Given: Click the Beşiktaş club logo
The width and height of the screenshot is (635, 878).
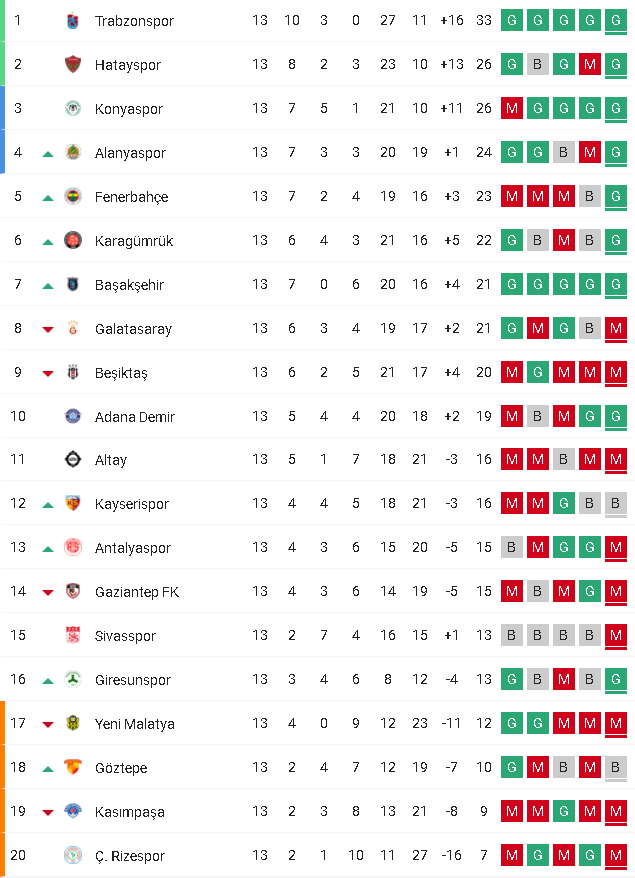Looking at the screenshot, I should tap(72, 372).
